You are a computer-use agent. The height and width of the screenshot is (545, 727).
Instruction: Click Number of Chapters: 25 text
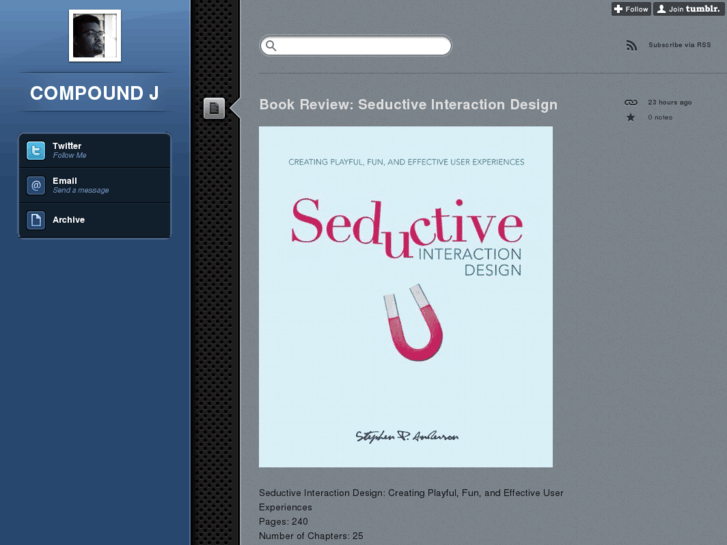(311, 536)
